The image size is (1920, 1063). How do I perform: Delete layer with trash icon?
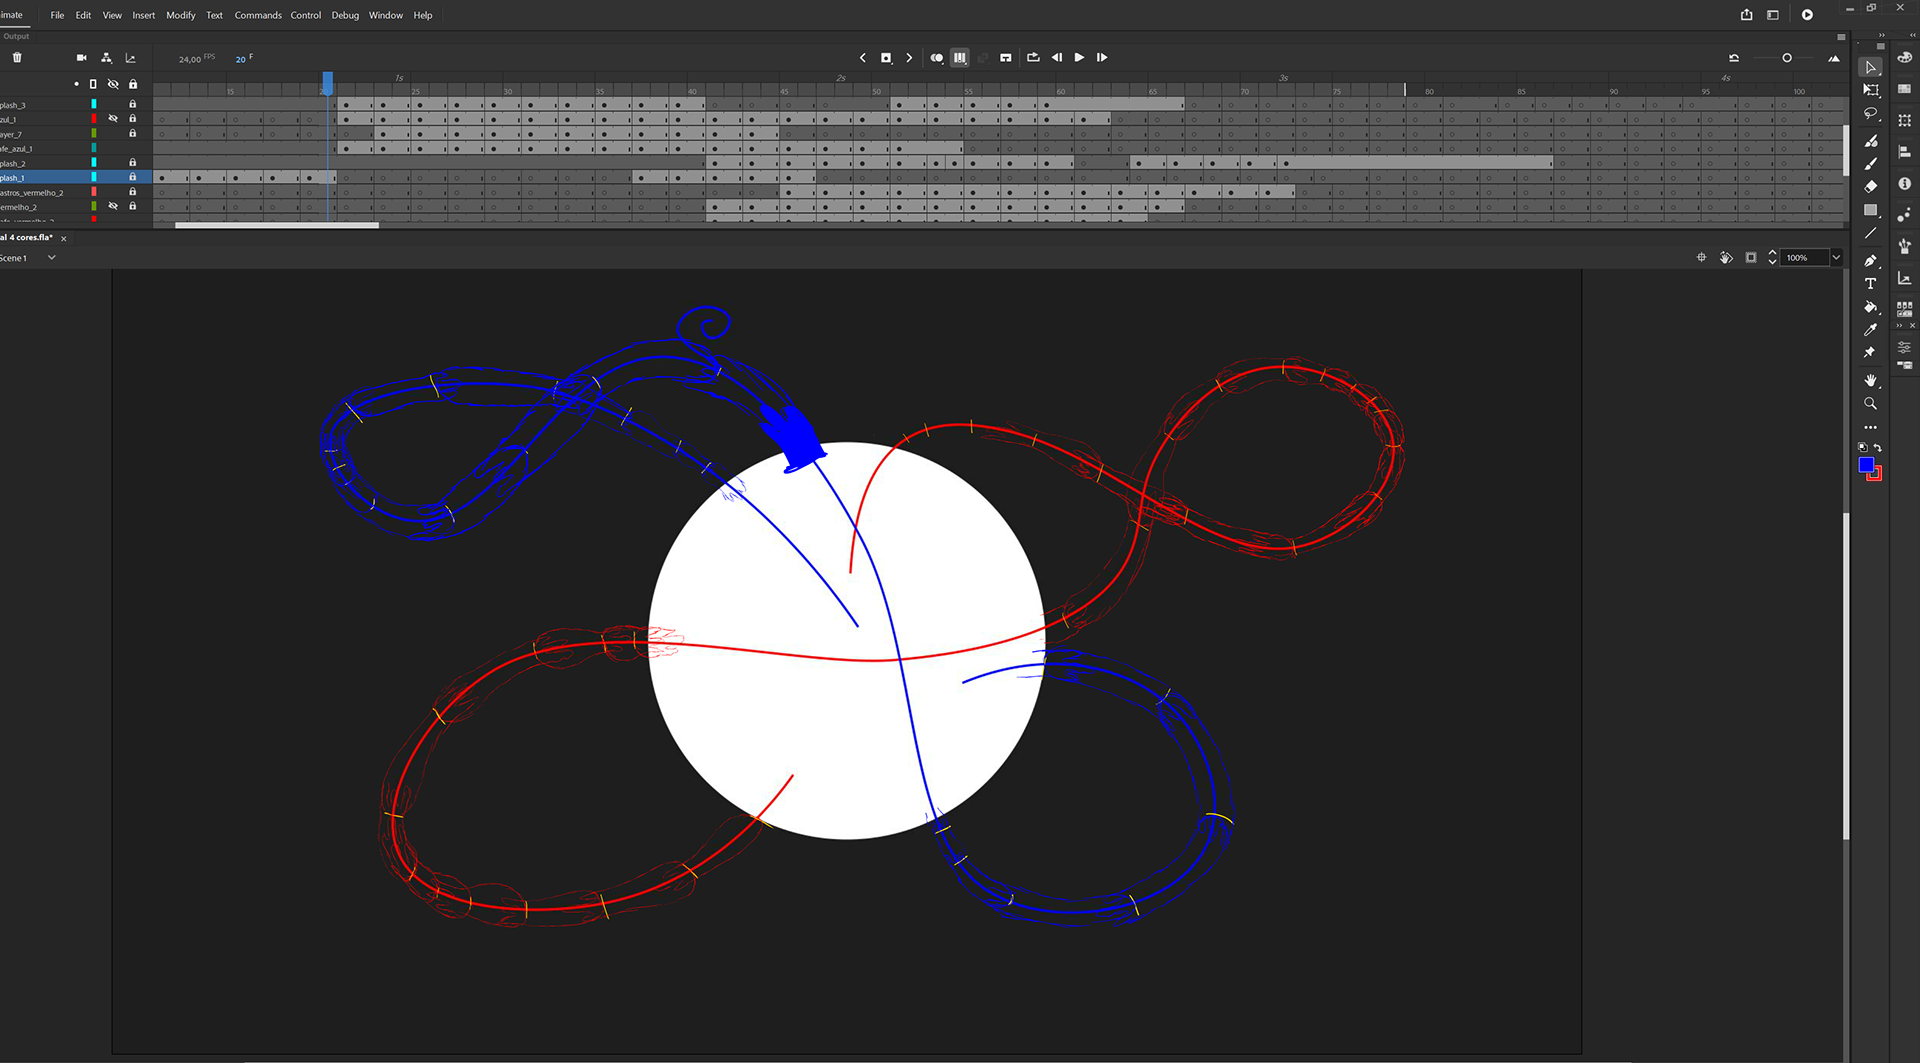point(17,58)
